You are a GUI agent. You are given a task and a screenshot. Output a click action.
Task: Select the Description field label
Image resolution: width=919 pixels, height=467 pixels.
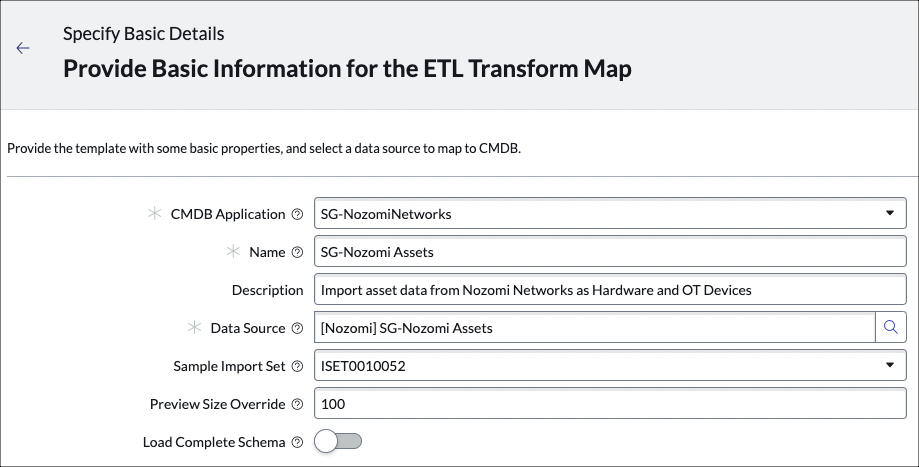click(x=267, y=290)
